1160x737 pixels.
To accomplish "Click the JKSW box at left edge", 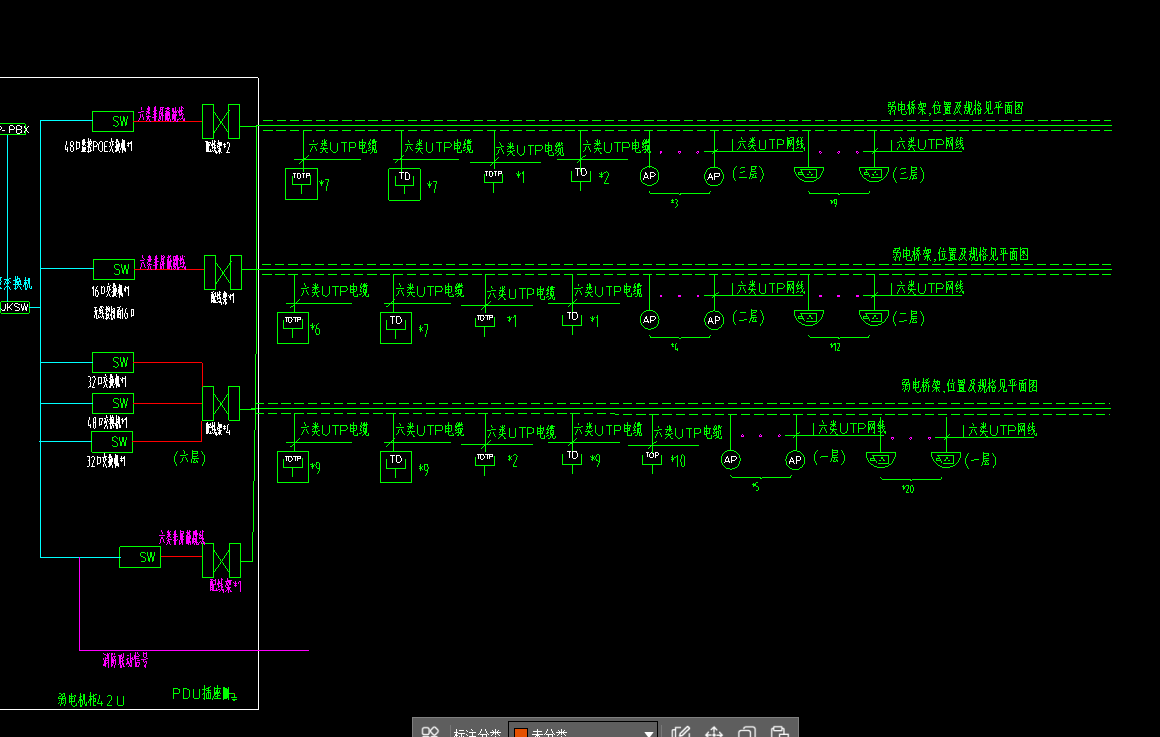I will tap(15, 307).
